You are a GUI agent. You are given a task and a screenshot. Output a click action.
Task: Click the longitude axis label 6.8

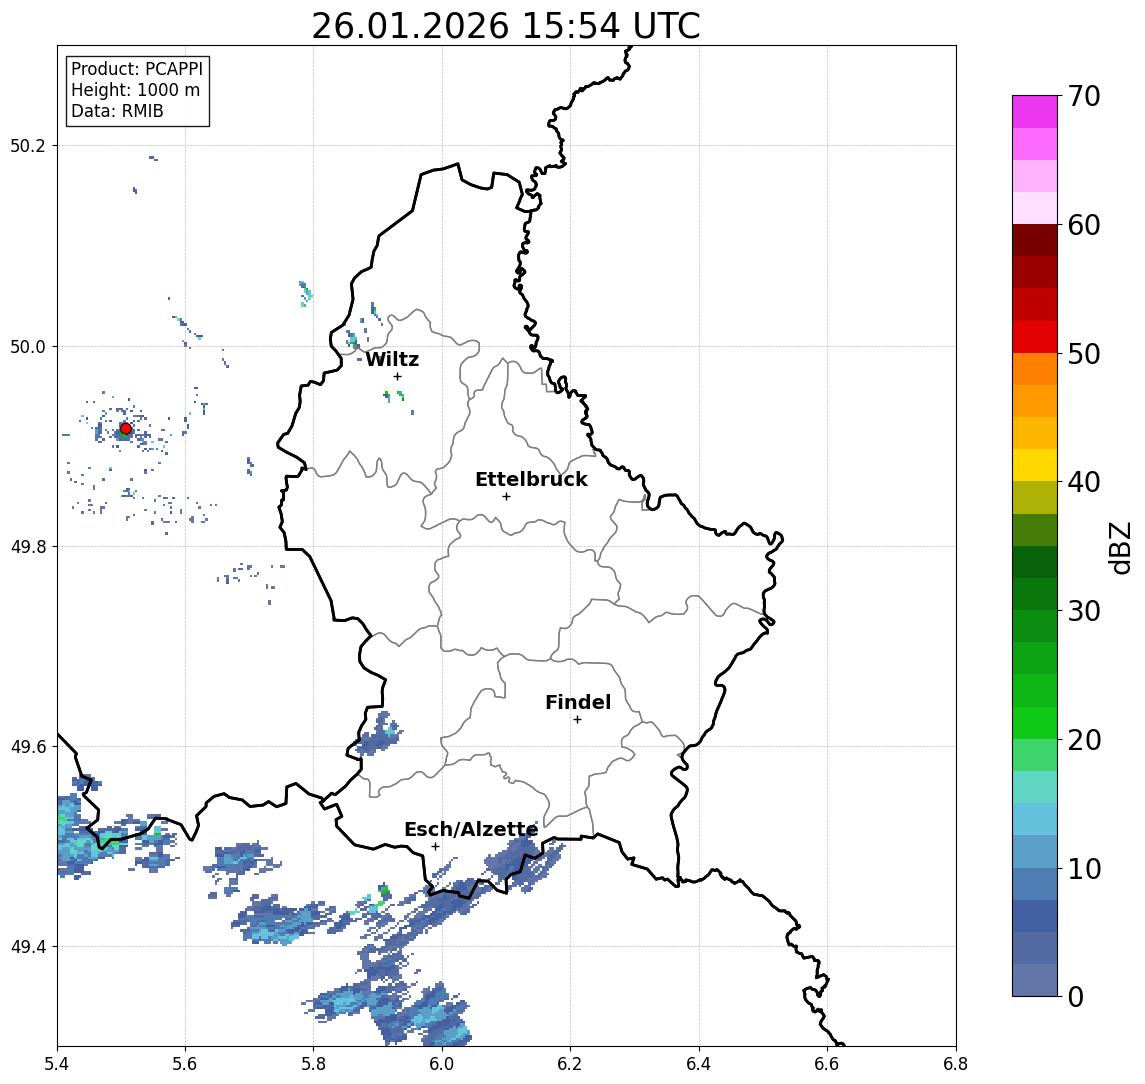coord(955,1064)
